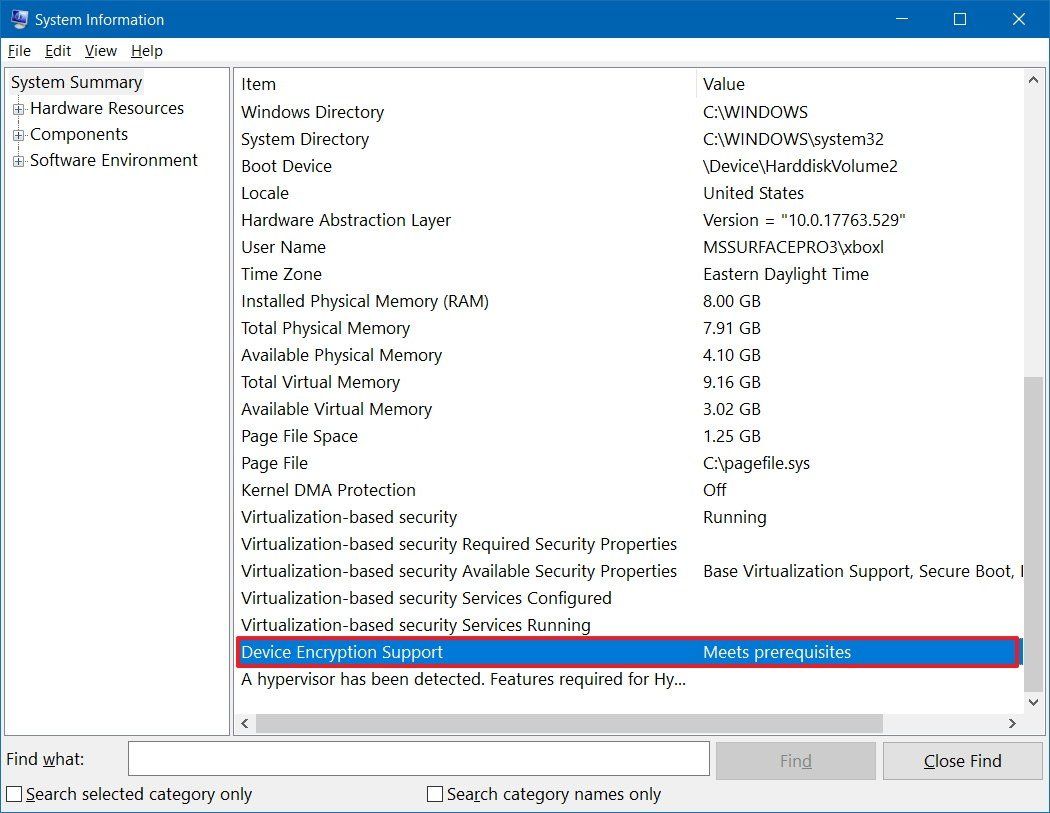Expand the Hardware Resources tree node
1050x813 pixels.
point(20,108)
